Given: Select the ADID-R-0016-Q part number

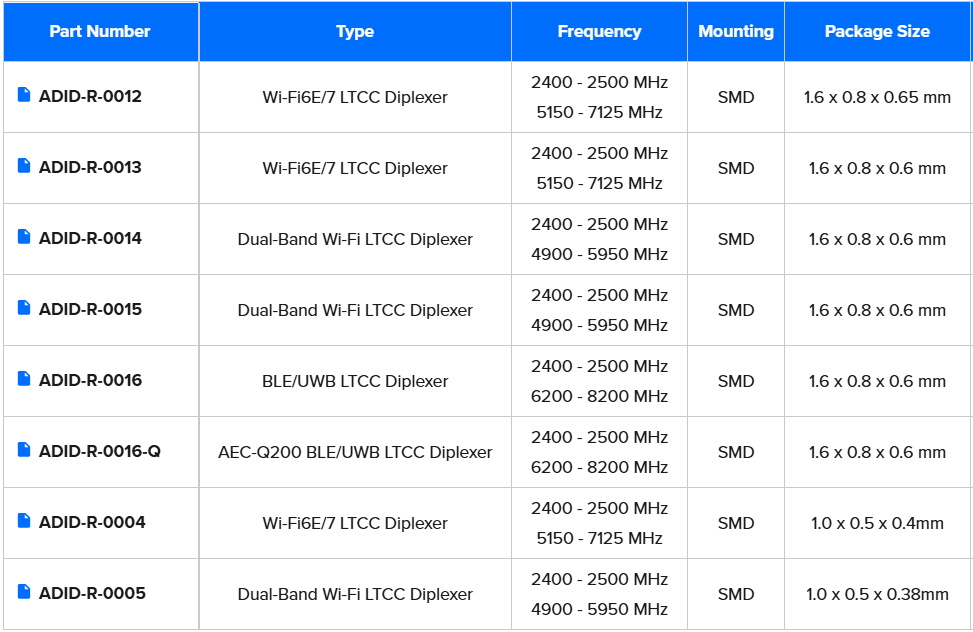Looking at the screenshot, I should click(99, 451).
